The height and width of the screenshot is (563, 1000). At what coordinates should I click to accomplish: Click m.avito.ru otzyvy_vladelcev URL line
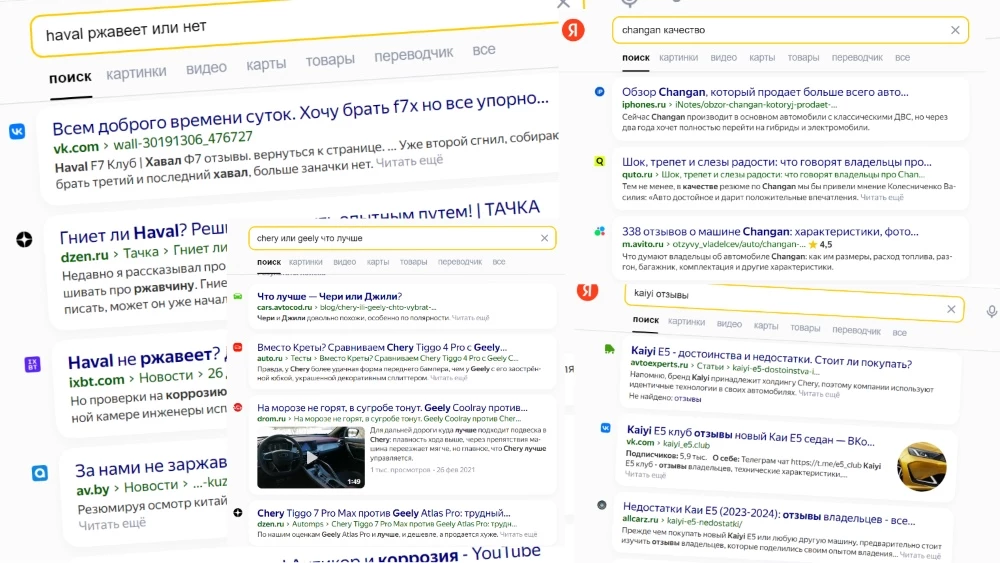click(x=713, y=244)
